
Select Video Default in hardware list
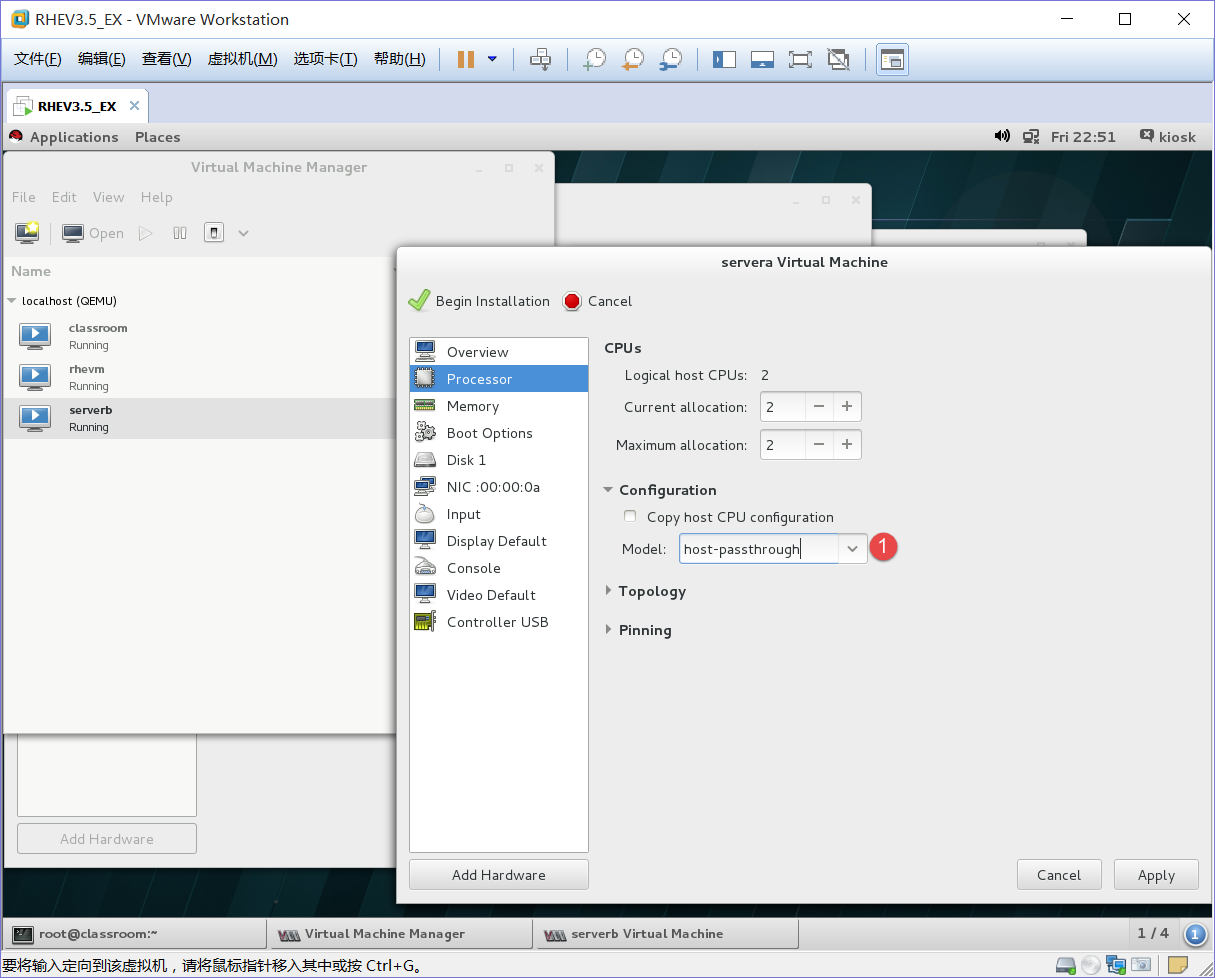[x=499, y=595]
